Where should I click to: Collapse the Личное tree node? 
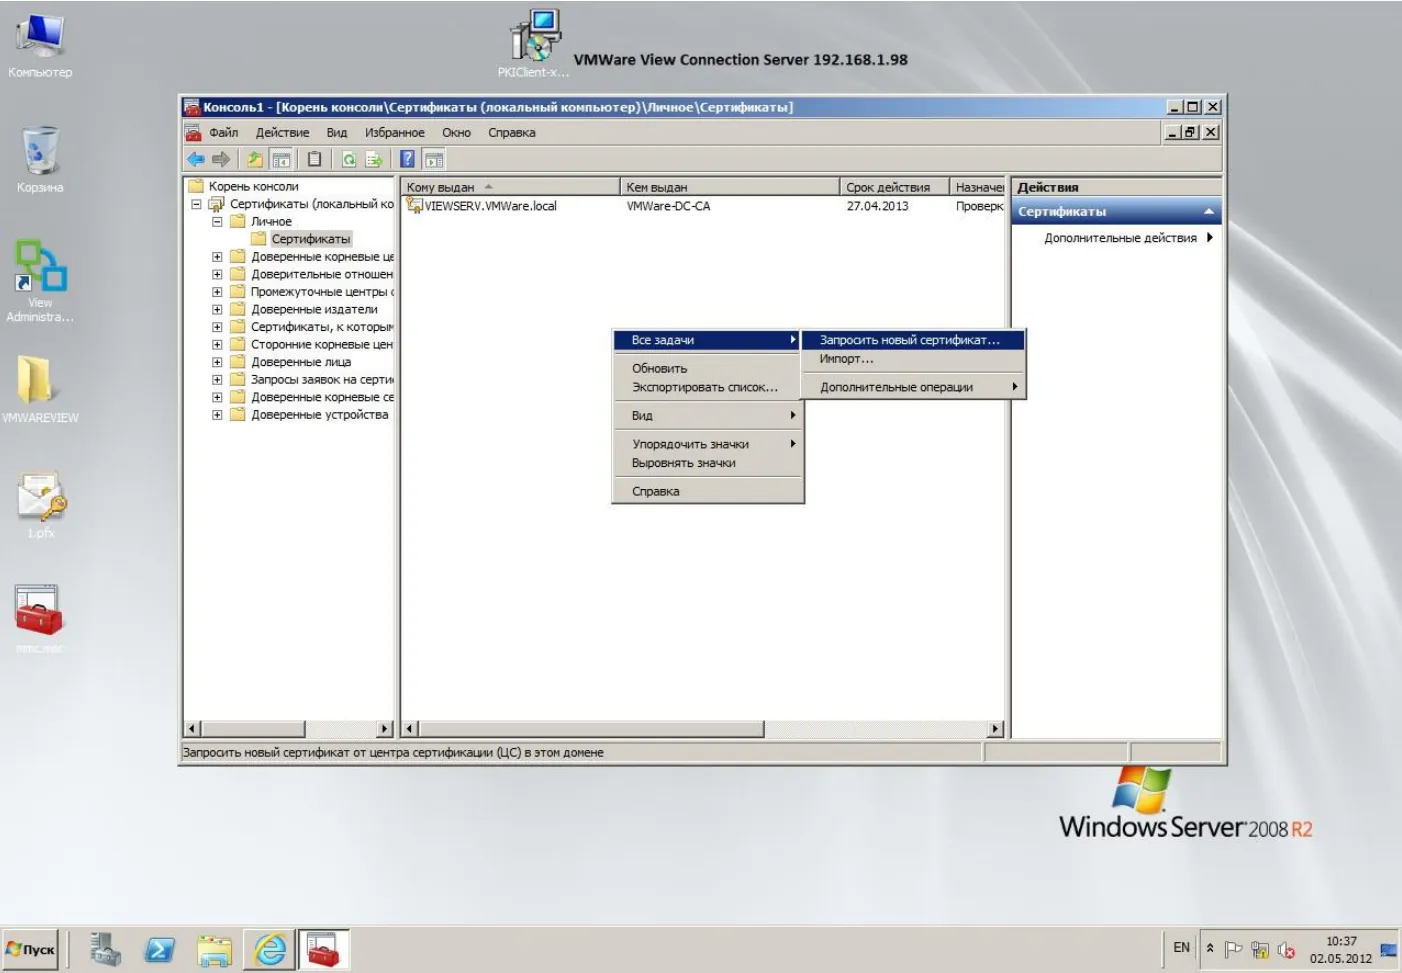(217, 222)
